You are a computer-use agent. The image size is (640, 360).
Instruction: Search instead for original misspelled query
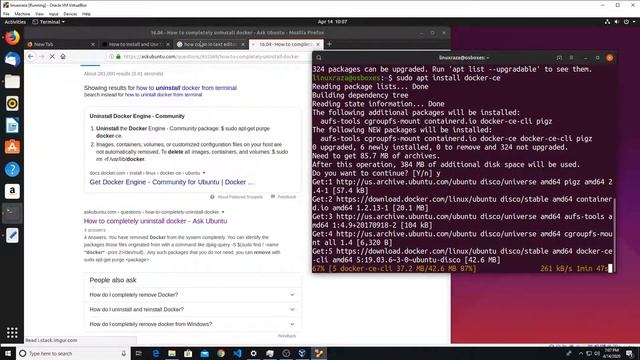click(164, 95)
